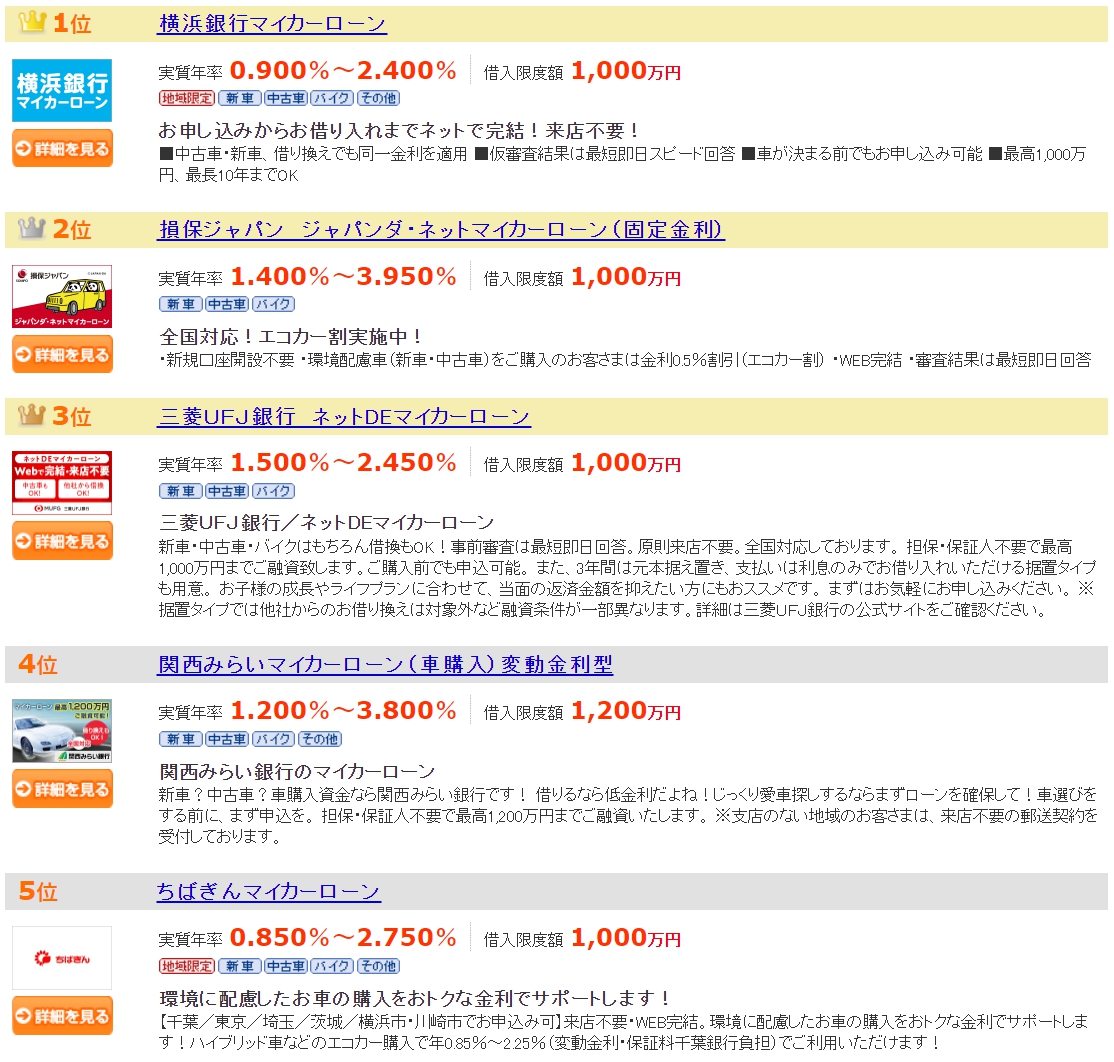Click the 関西みらい銀行 car banner image
This screenshot has height=1062, width=1114.
62,731
